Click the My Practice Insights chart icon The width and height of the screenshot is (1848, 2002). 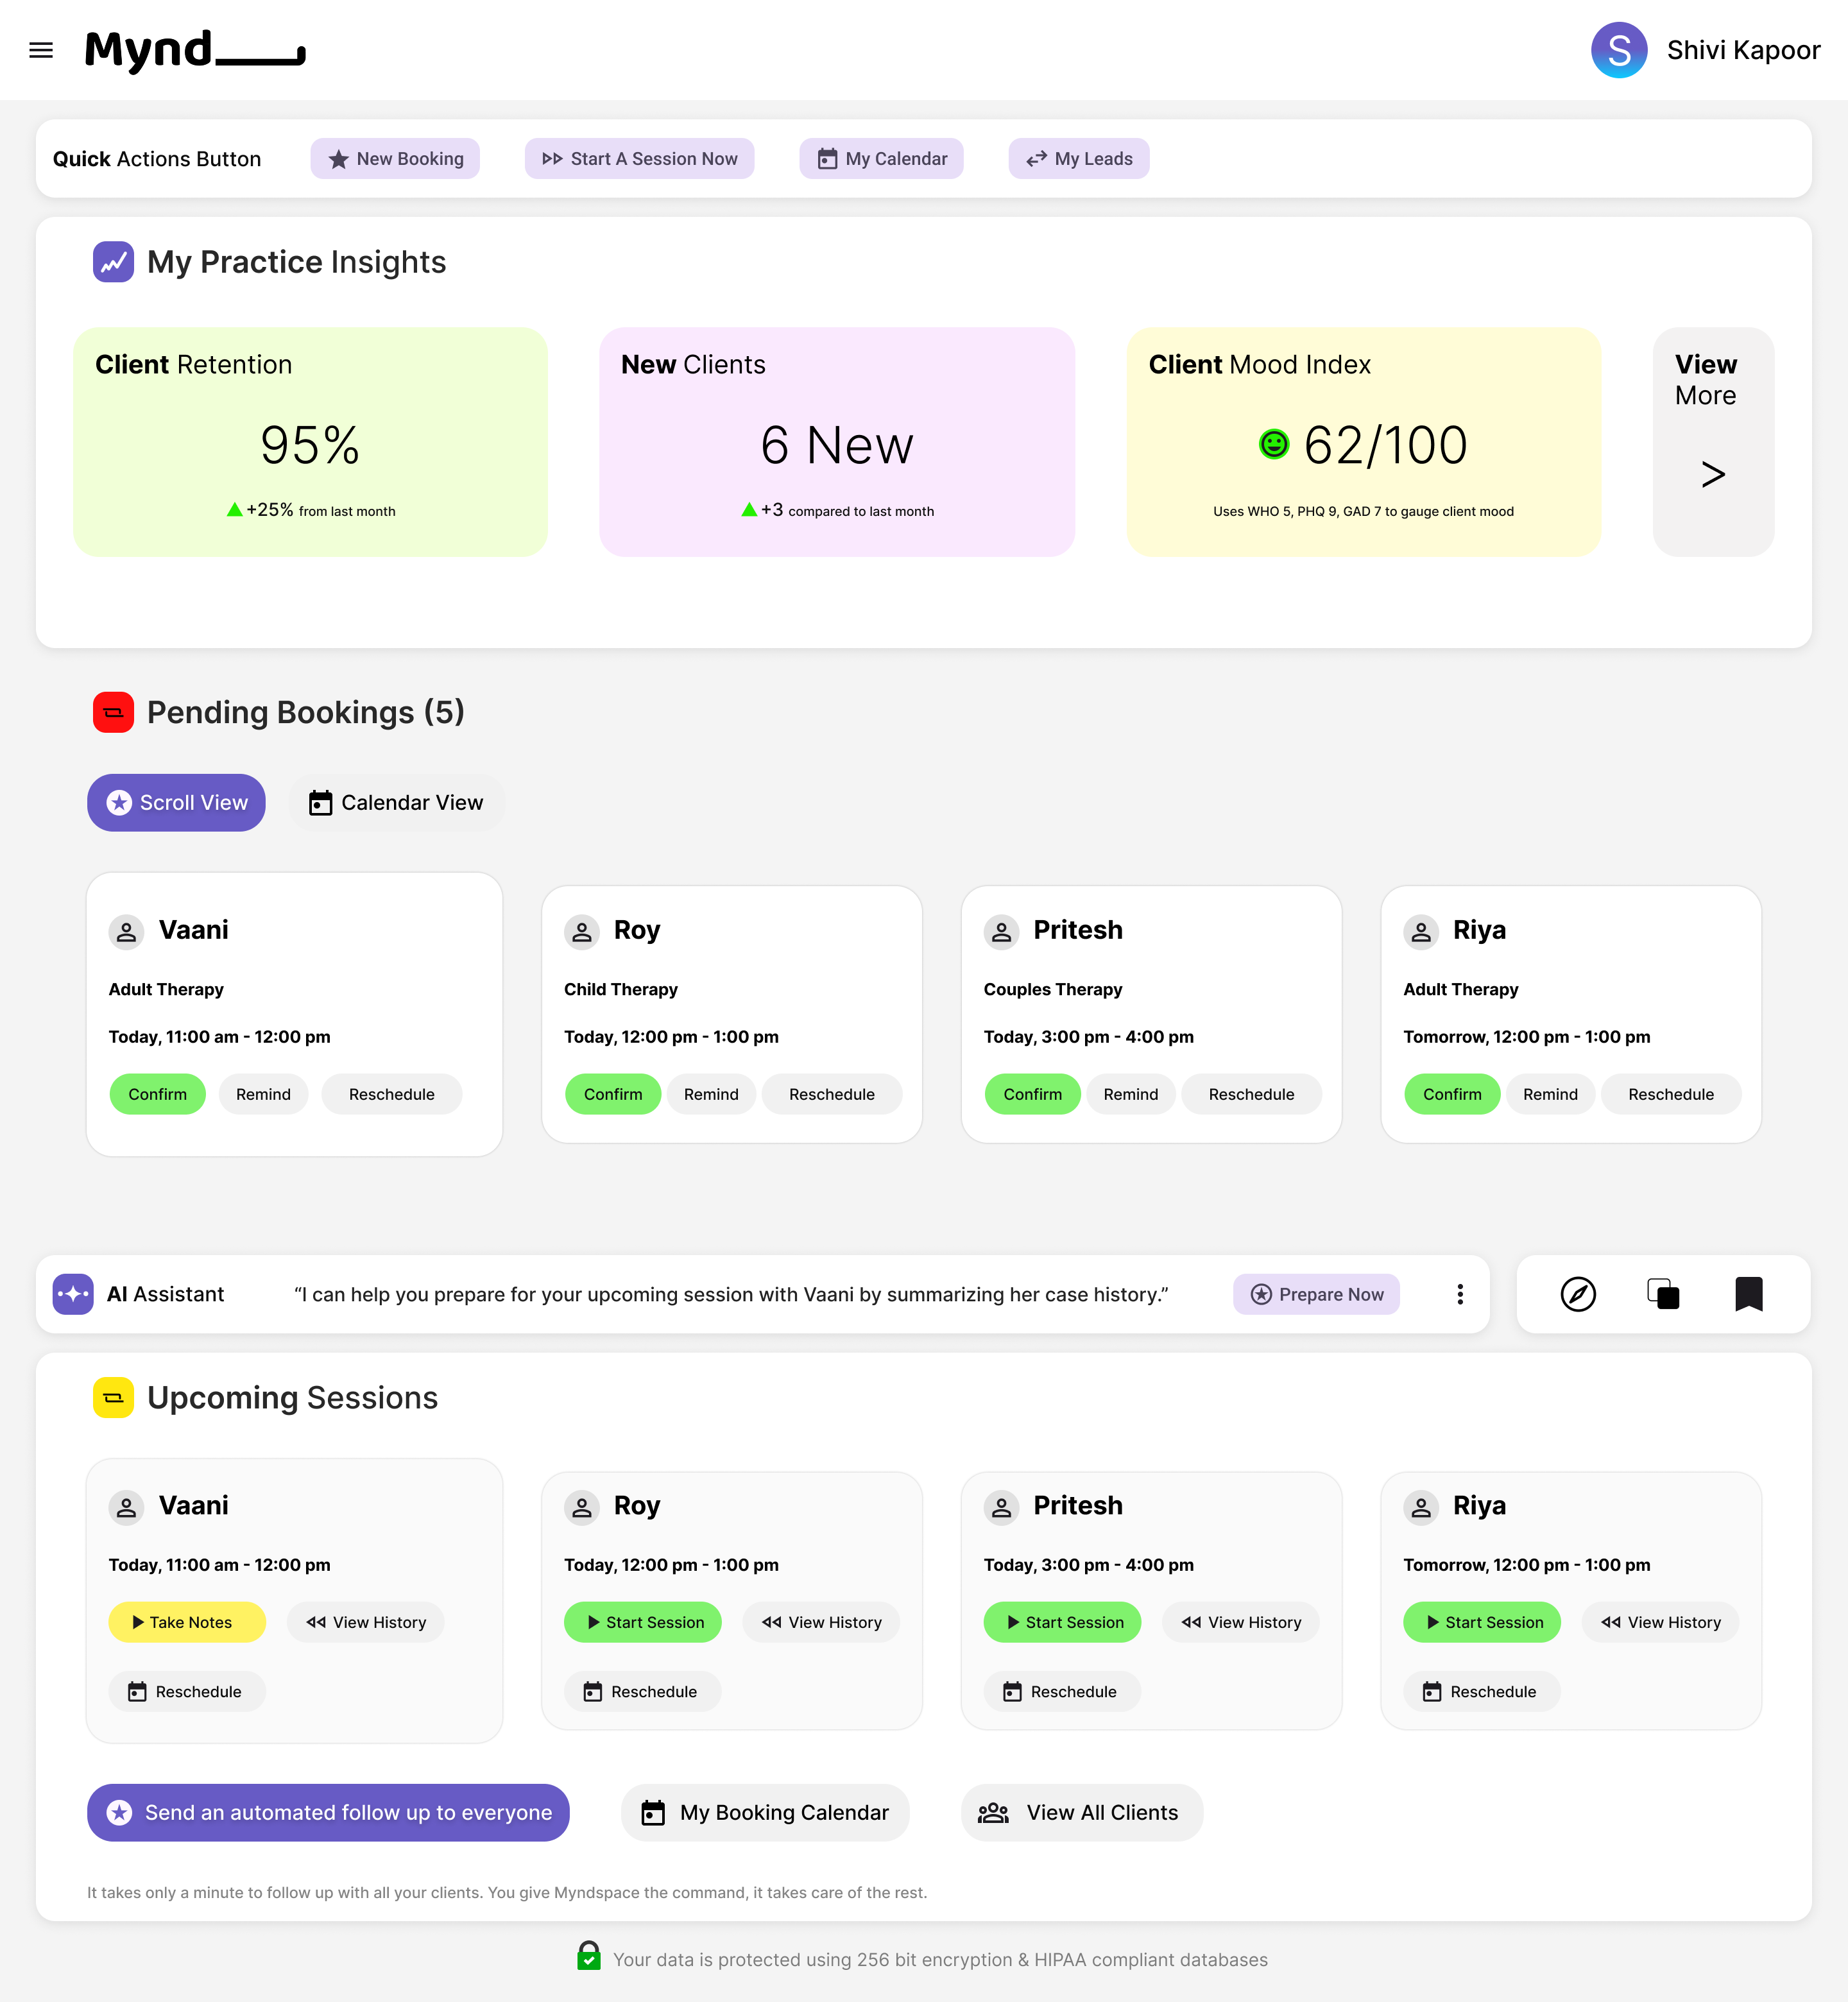coord(113,261)
